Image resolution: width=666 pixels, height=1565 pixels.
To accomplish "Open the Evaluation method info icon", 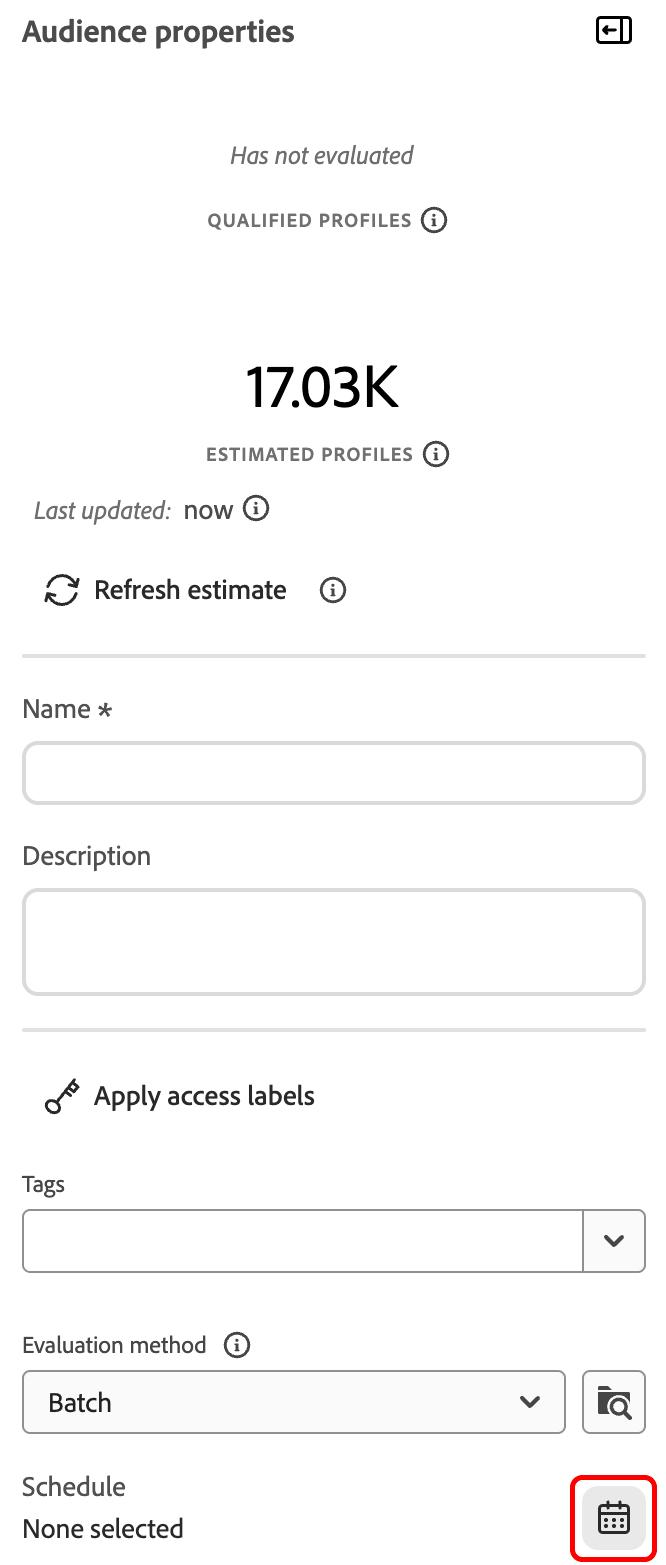I will point(237,1345).
